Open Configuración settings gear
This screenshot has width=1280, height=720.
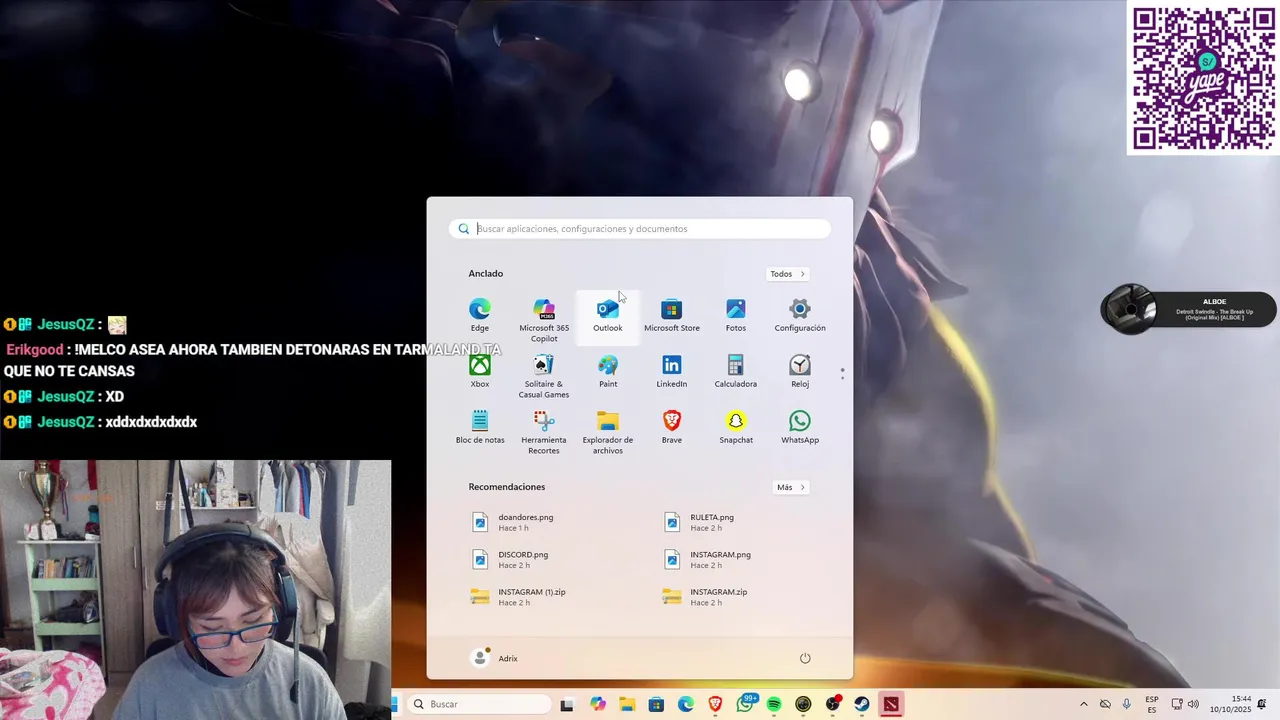[800, 316]
